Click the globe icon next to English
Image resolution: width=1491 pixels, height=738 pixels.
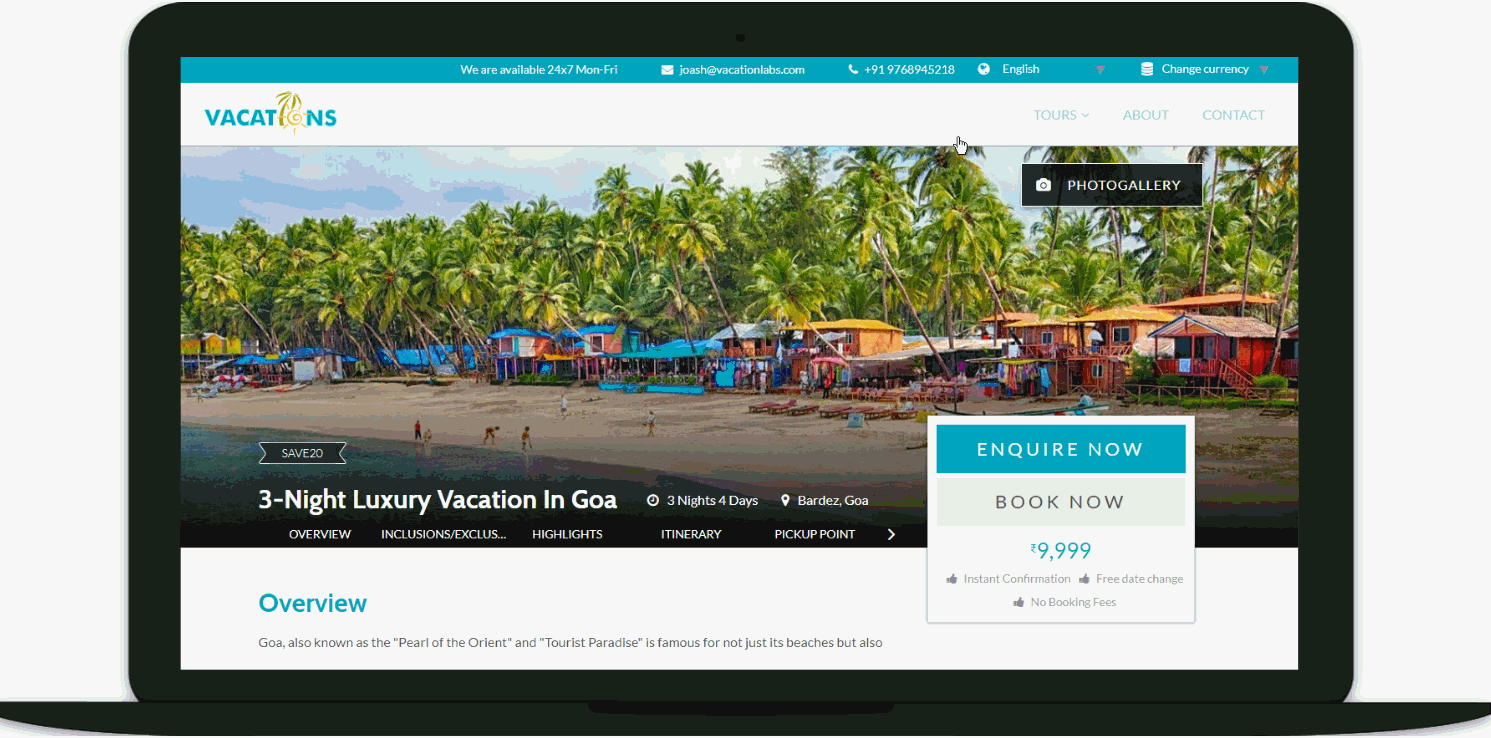click(984, 69)
